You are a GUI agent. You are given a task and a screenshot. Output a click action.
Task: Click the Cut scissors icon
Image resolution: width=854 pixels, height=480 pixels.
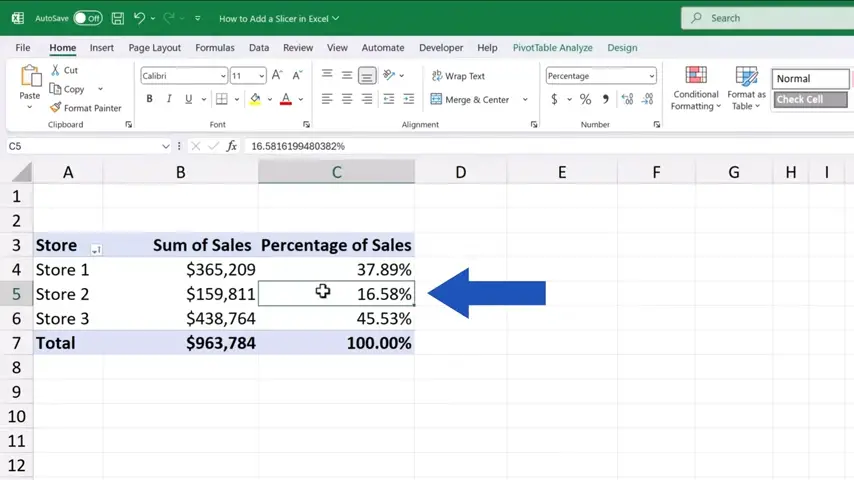pyautogui.click(x=56, y=70)
